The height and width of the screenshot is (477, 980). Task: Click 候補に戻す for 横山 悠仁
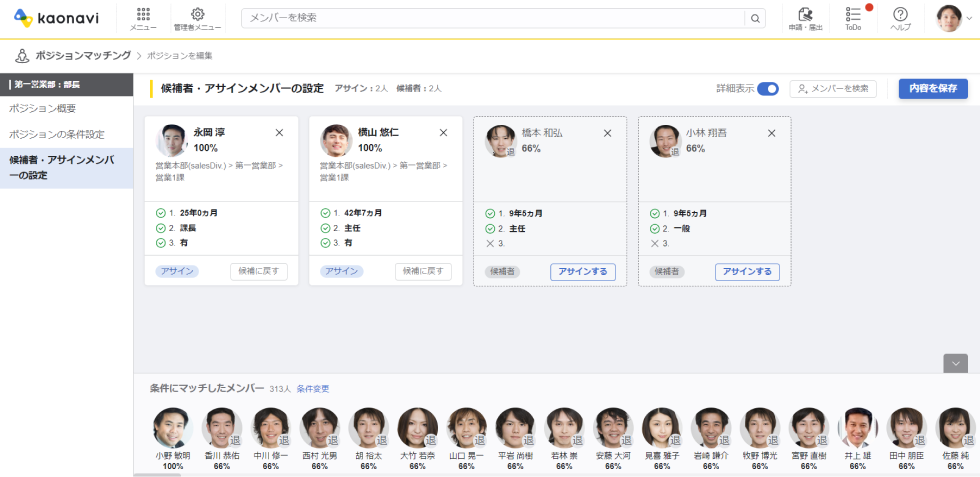point(422,271)
